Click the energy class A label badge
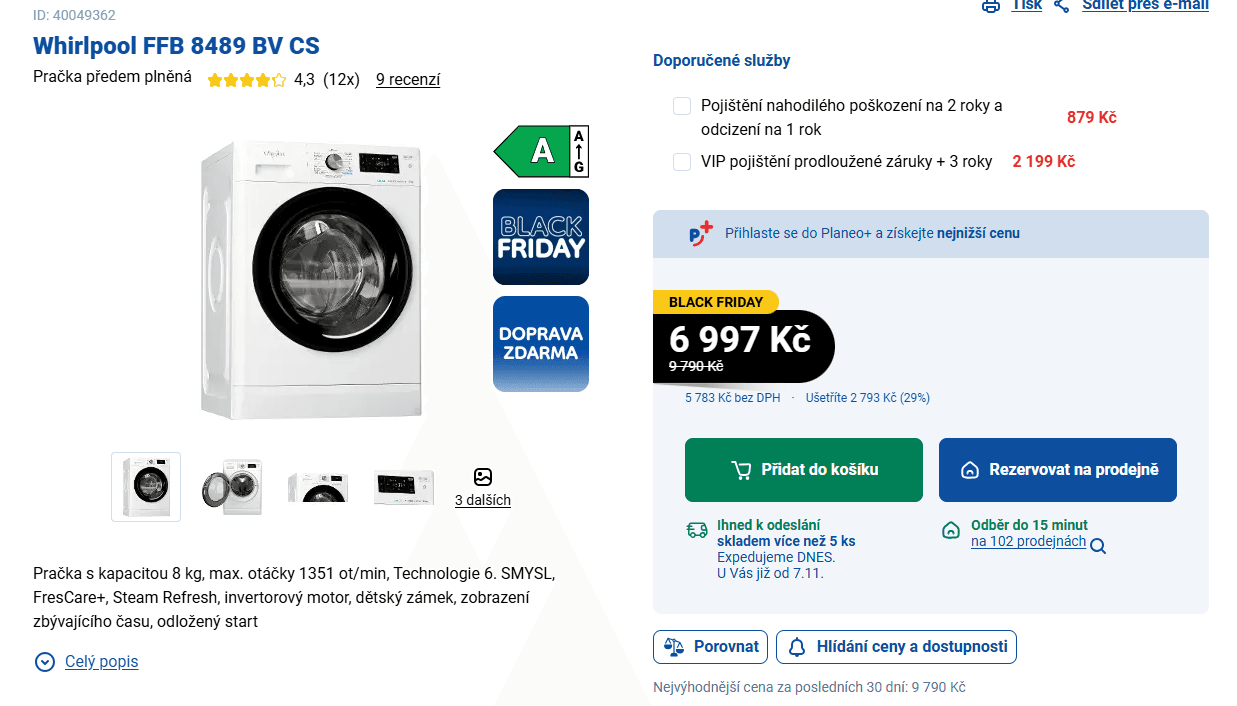The width and height of the screenshot is (1237, 706). (x=541, y=151)
